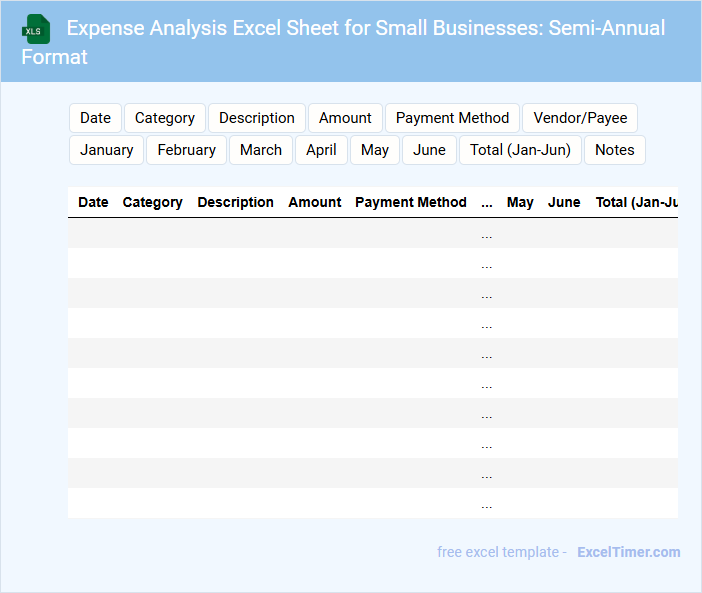Select the Vendor/Payee tag
This screenshot has width=702, height=593.
[x=580, y=118]
